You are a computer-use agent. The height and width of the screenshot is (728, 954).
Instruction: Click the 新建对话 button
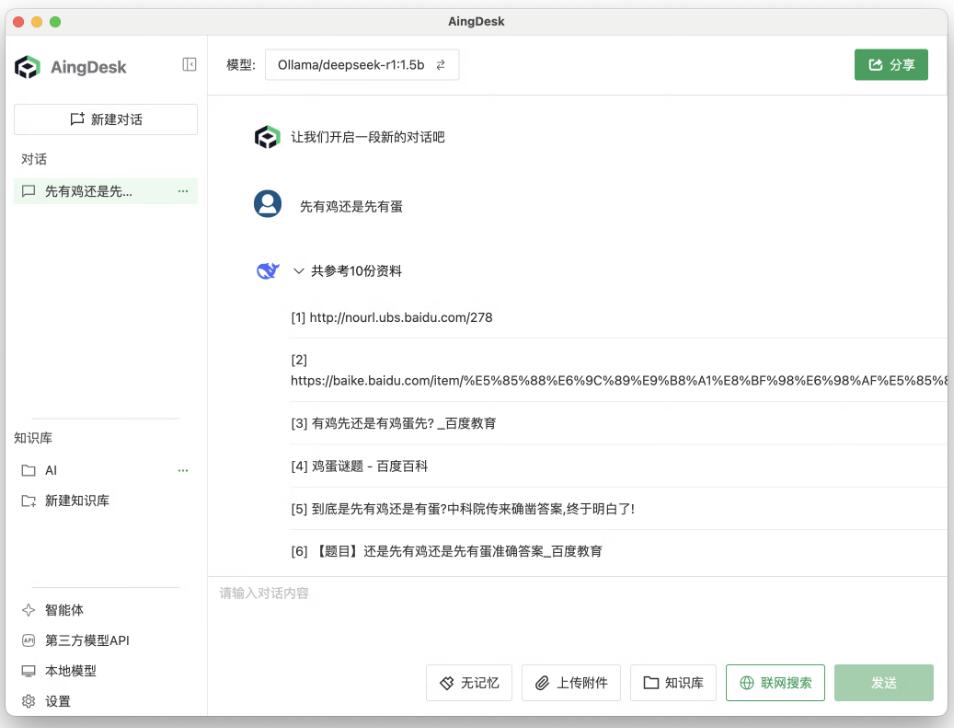(x=106, y=119)
